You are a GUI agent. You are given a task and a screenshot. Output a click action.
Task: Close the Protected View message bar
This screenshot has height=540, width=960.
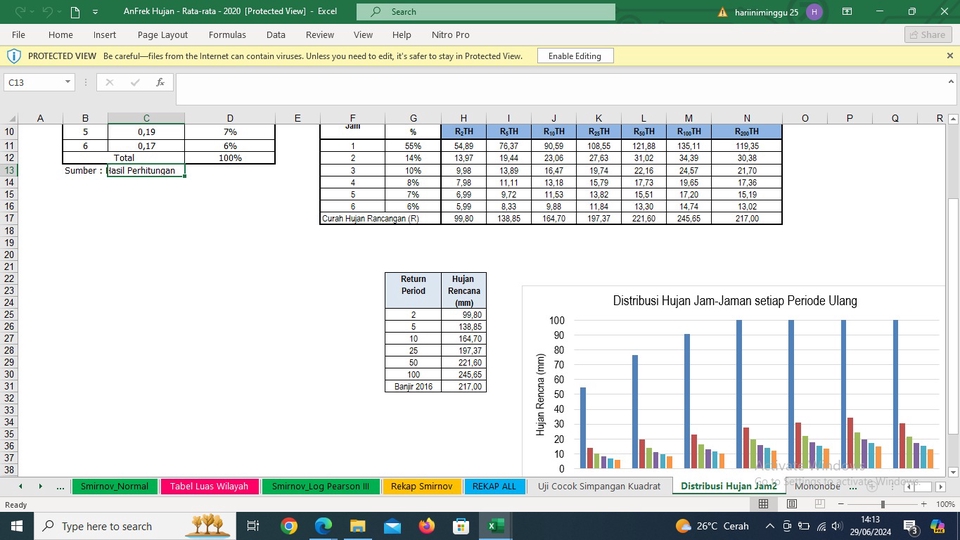pos(949,56)
